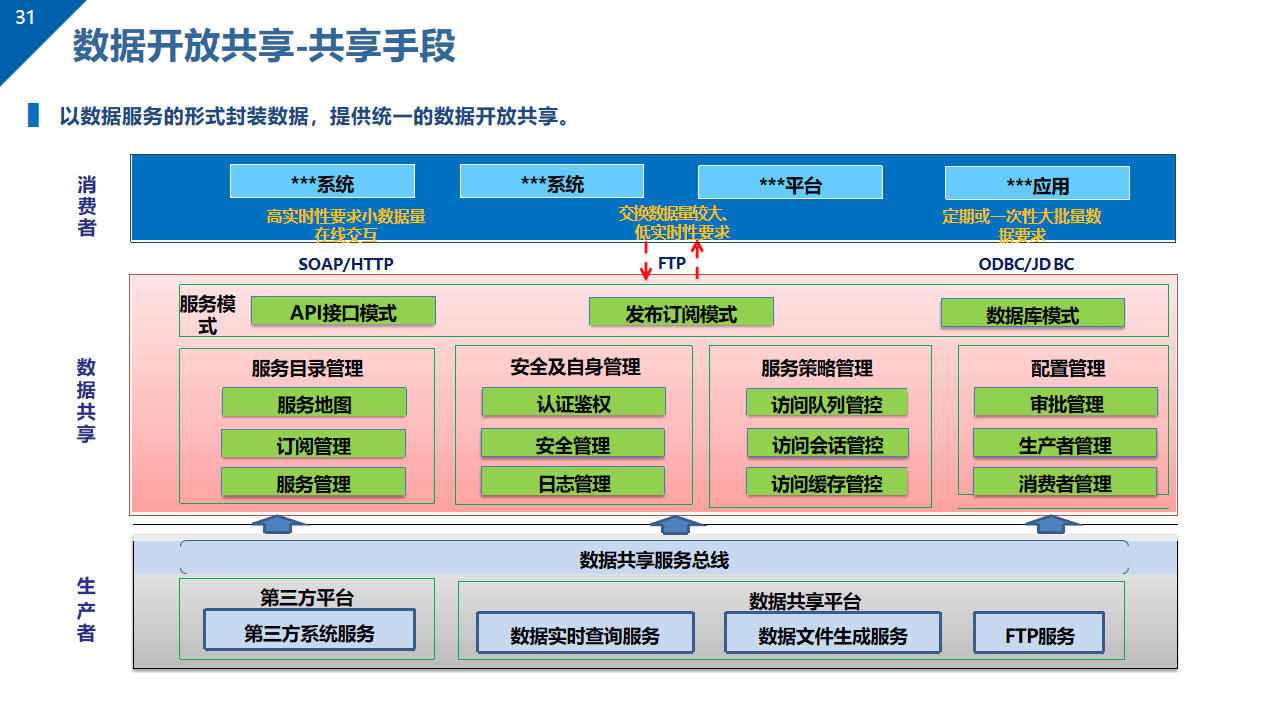Click the "服务目录管理" group heading
The width and height of the screenshot is (1280, 720).
[x=307, y=368]
